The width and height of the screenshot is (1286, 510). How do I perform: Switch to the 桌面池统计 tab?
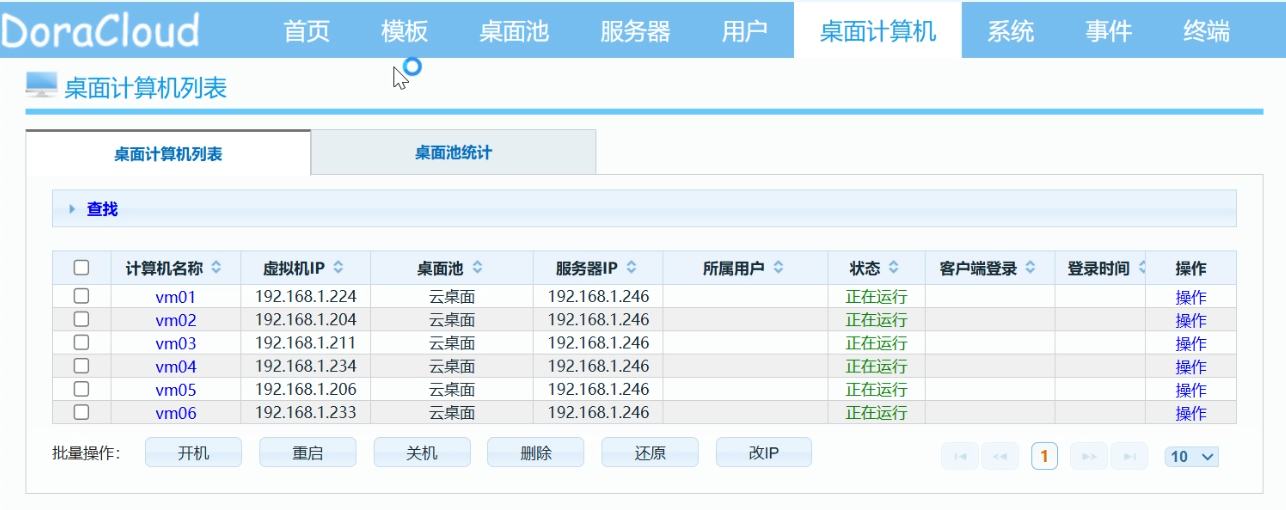pos(453,154)
